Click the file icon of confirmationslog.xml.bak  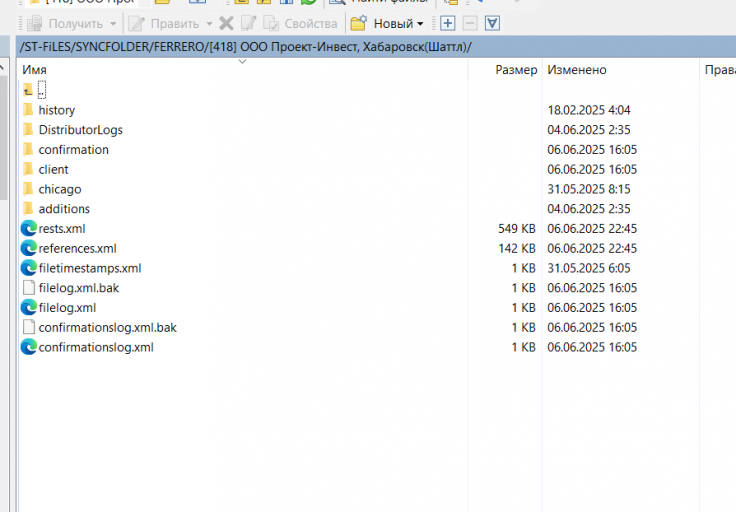click(x=29, y=327)
